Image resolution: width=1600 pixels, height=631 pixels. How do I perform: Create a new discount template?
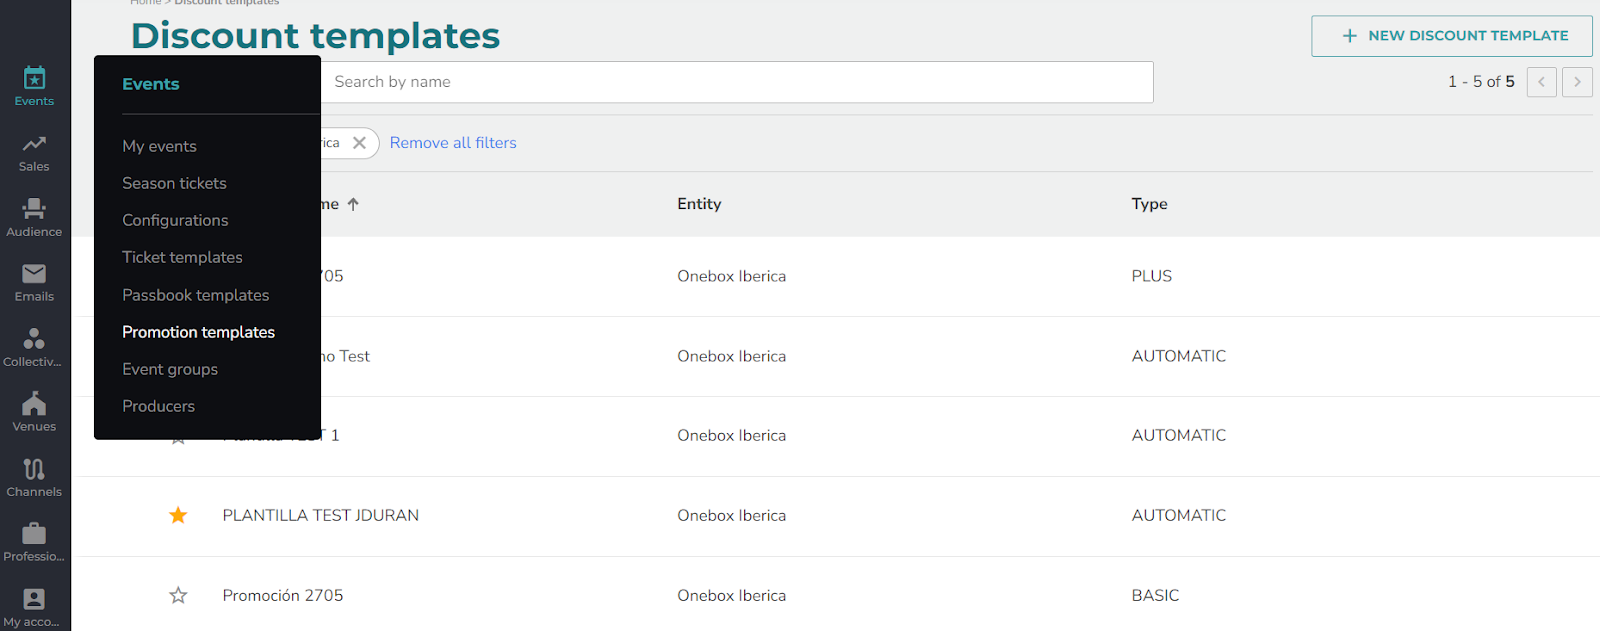click(x=1452, y=36)
